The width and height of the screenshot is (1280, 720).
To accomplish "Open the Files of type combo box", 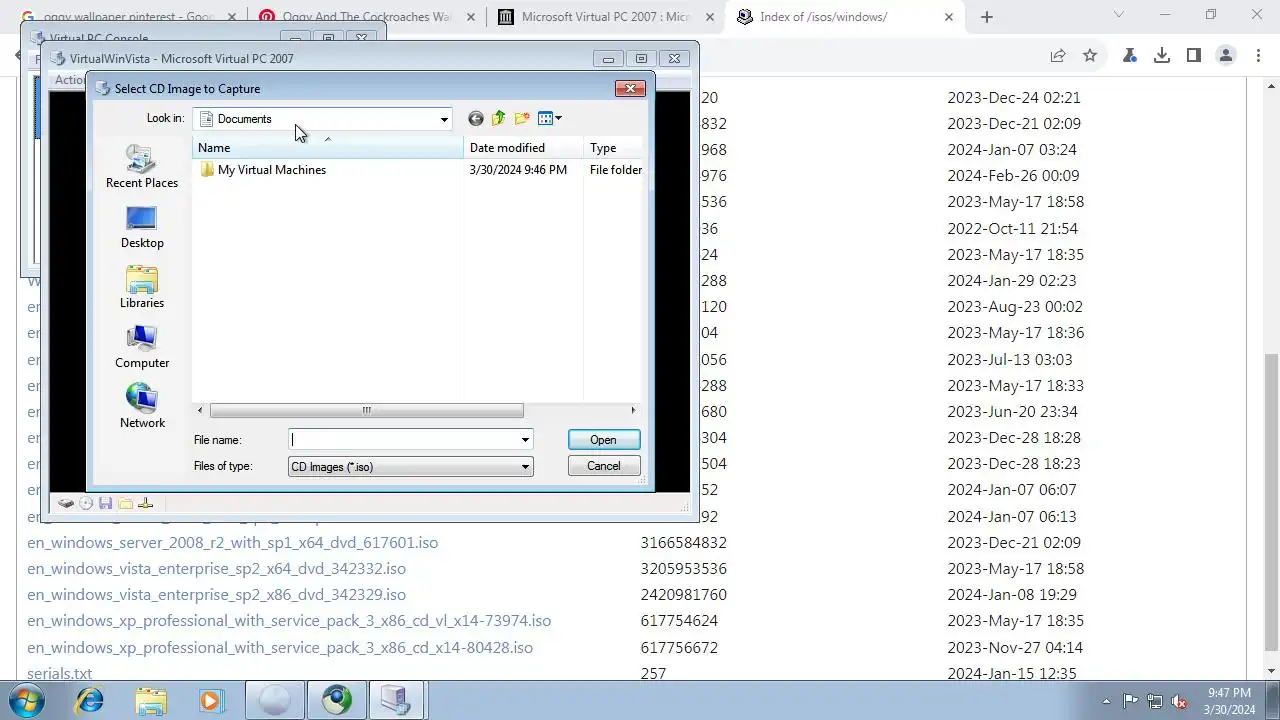I will tap(410, 467).
